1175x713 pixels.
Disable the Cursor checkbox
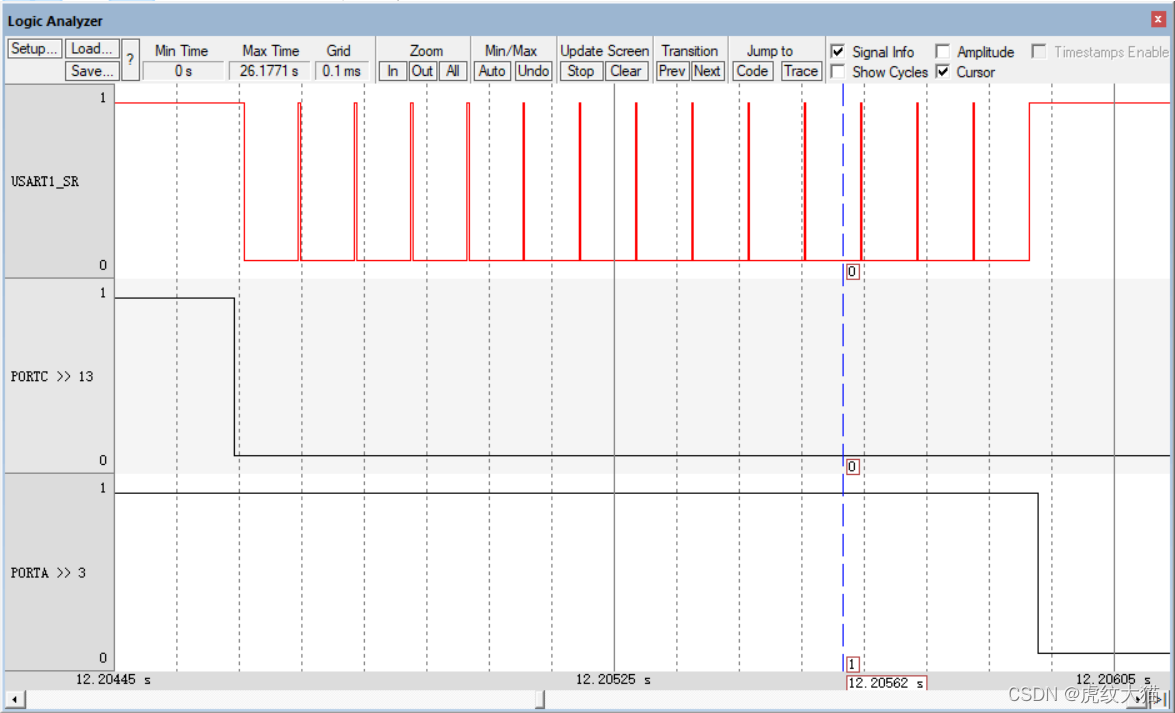(943, 72)
